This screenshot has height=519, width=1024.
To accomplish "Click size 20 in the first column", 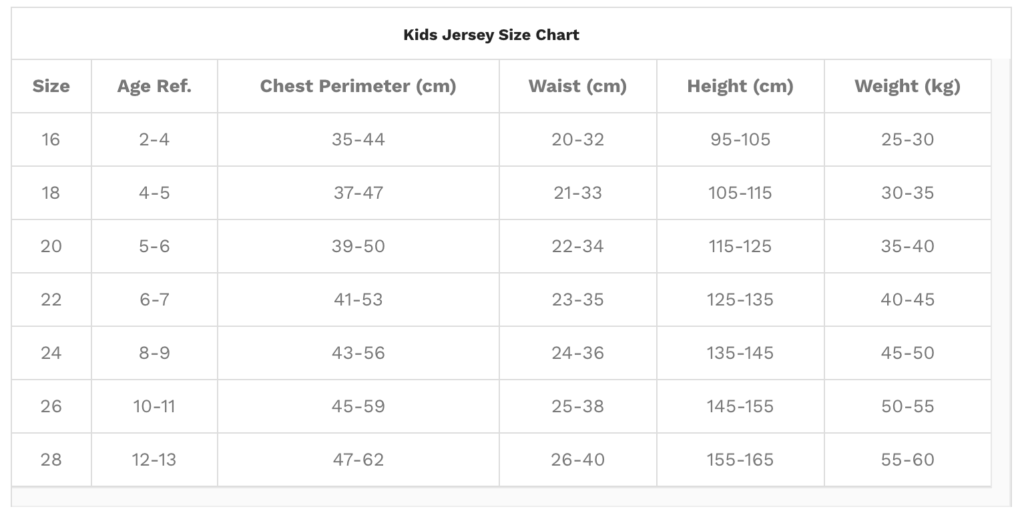I will point(51,246).
